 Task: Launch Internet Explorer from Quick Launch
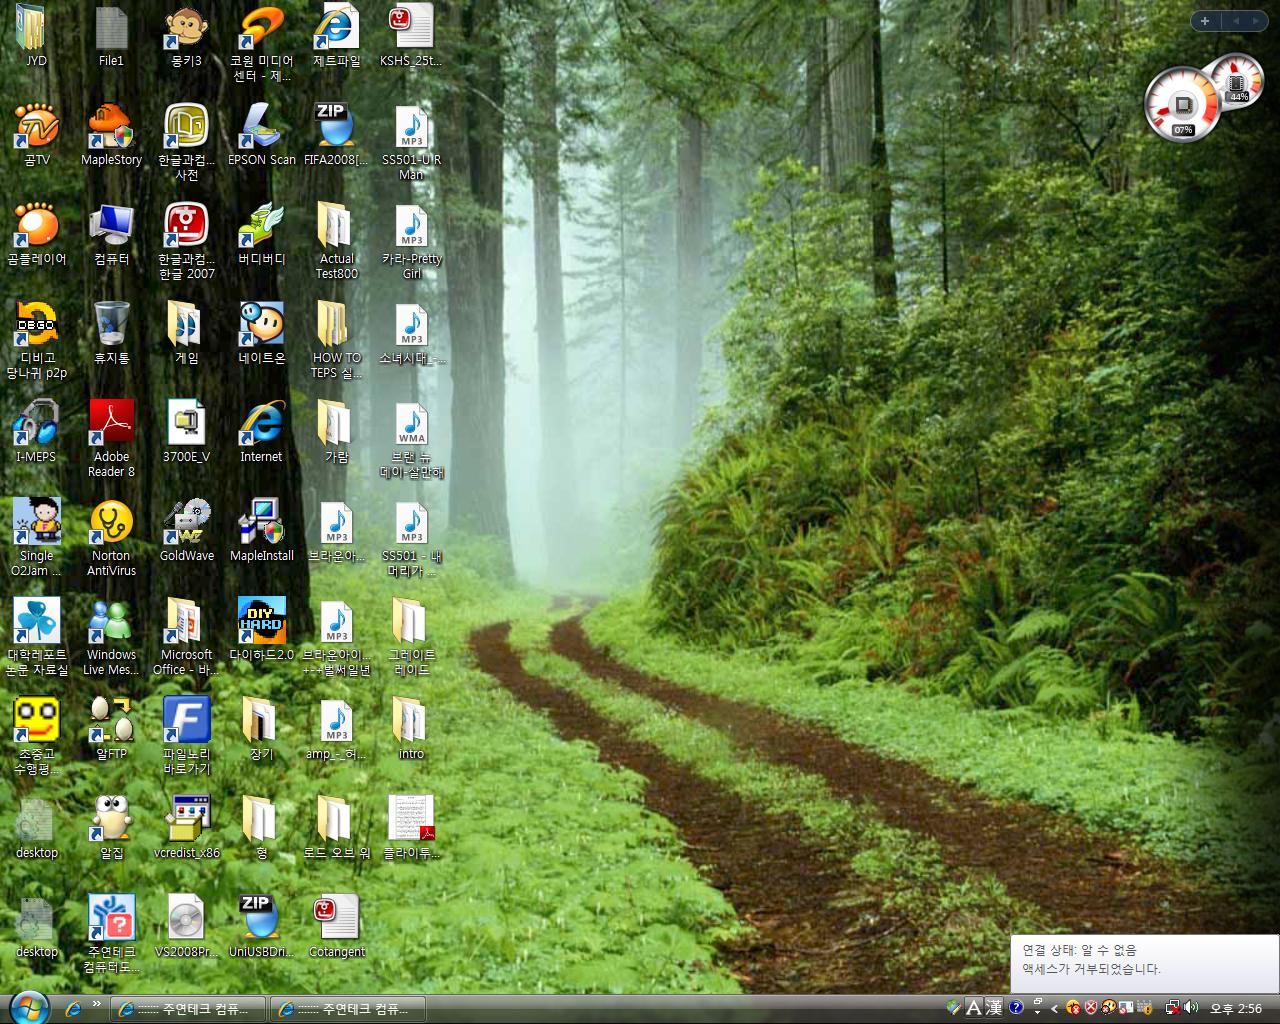[72, 1008]
